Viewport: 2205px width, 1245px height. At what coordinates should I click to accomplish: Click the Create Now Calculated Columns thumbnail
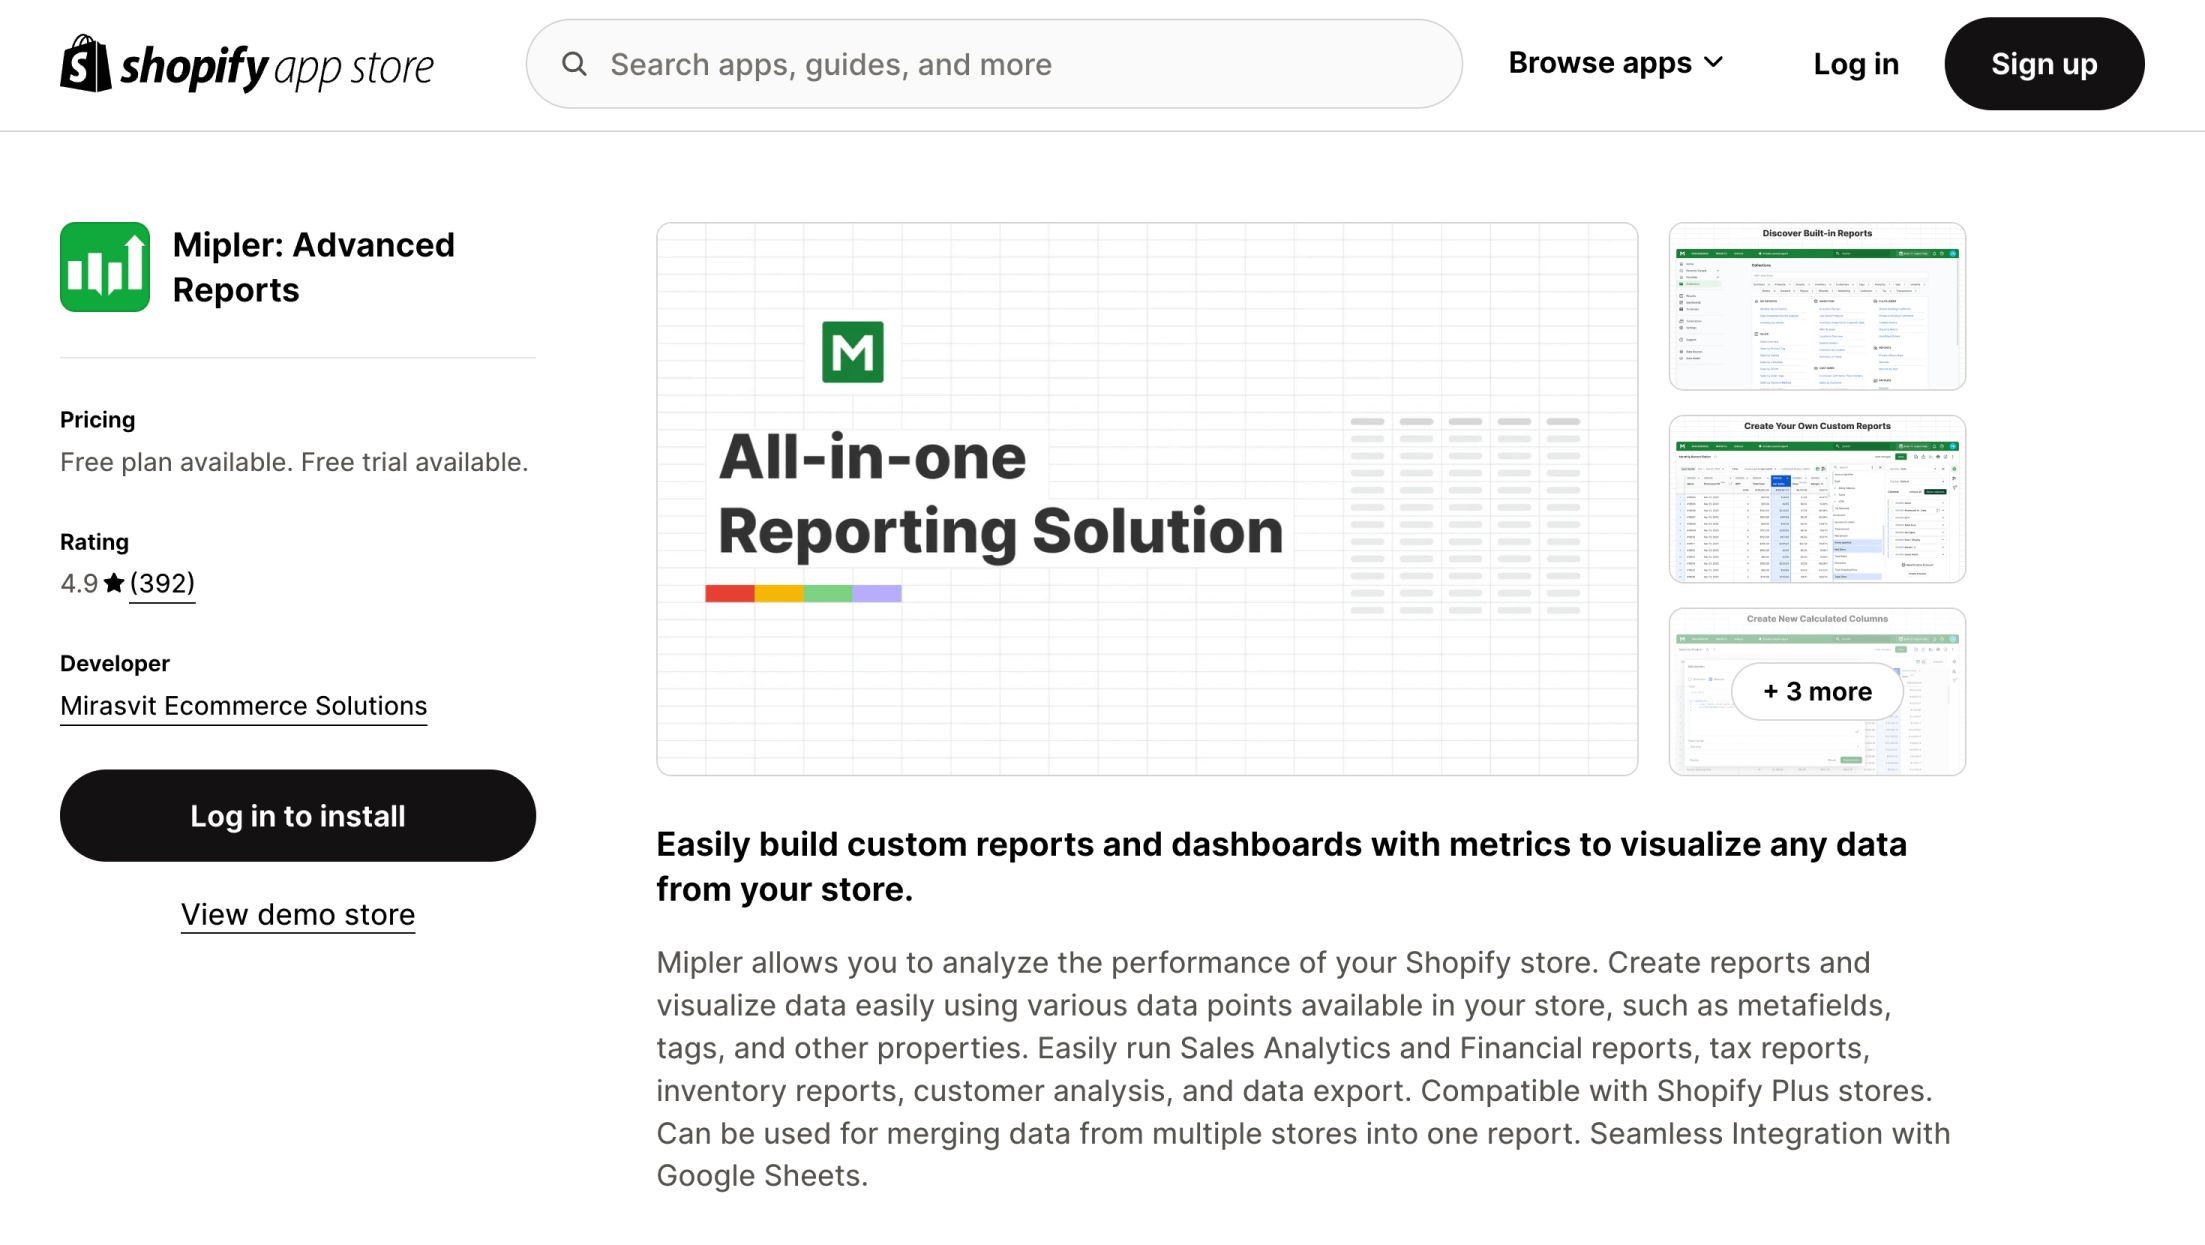point(1816,691)
